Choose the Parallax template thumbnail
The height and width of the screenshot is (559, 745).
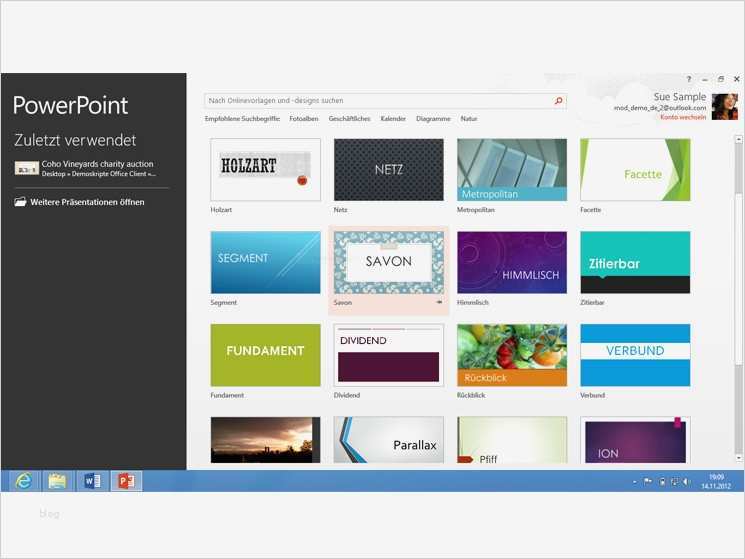point(389,440)
